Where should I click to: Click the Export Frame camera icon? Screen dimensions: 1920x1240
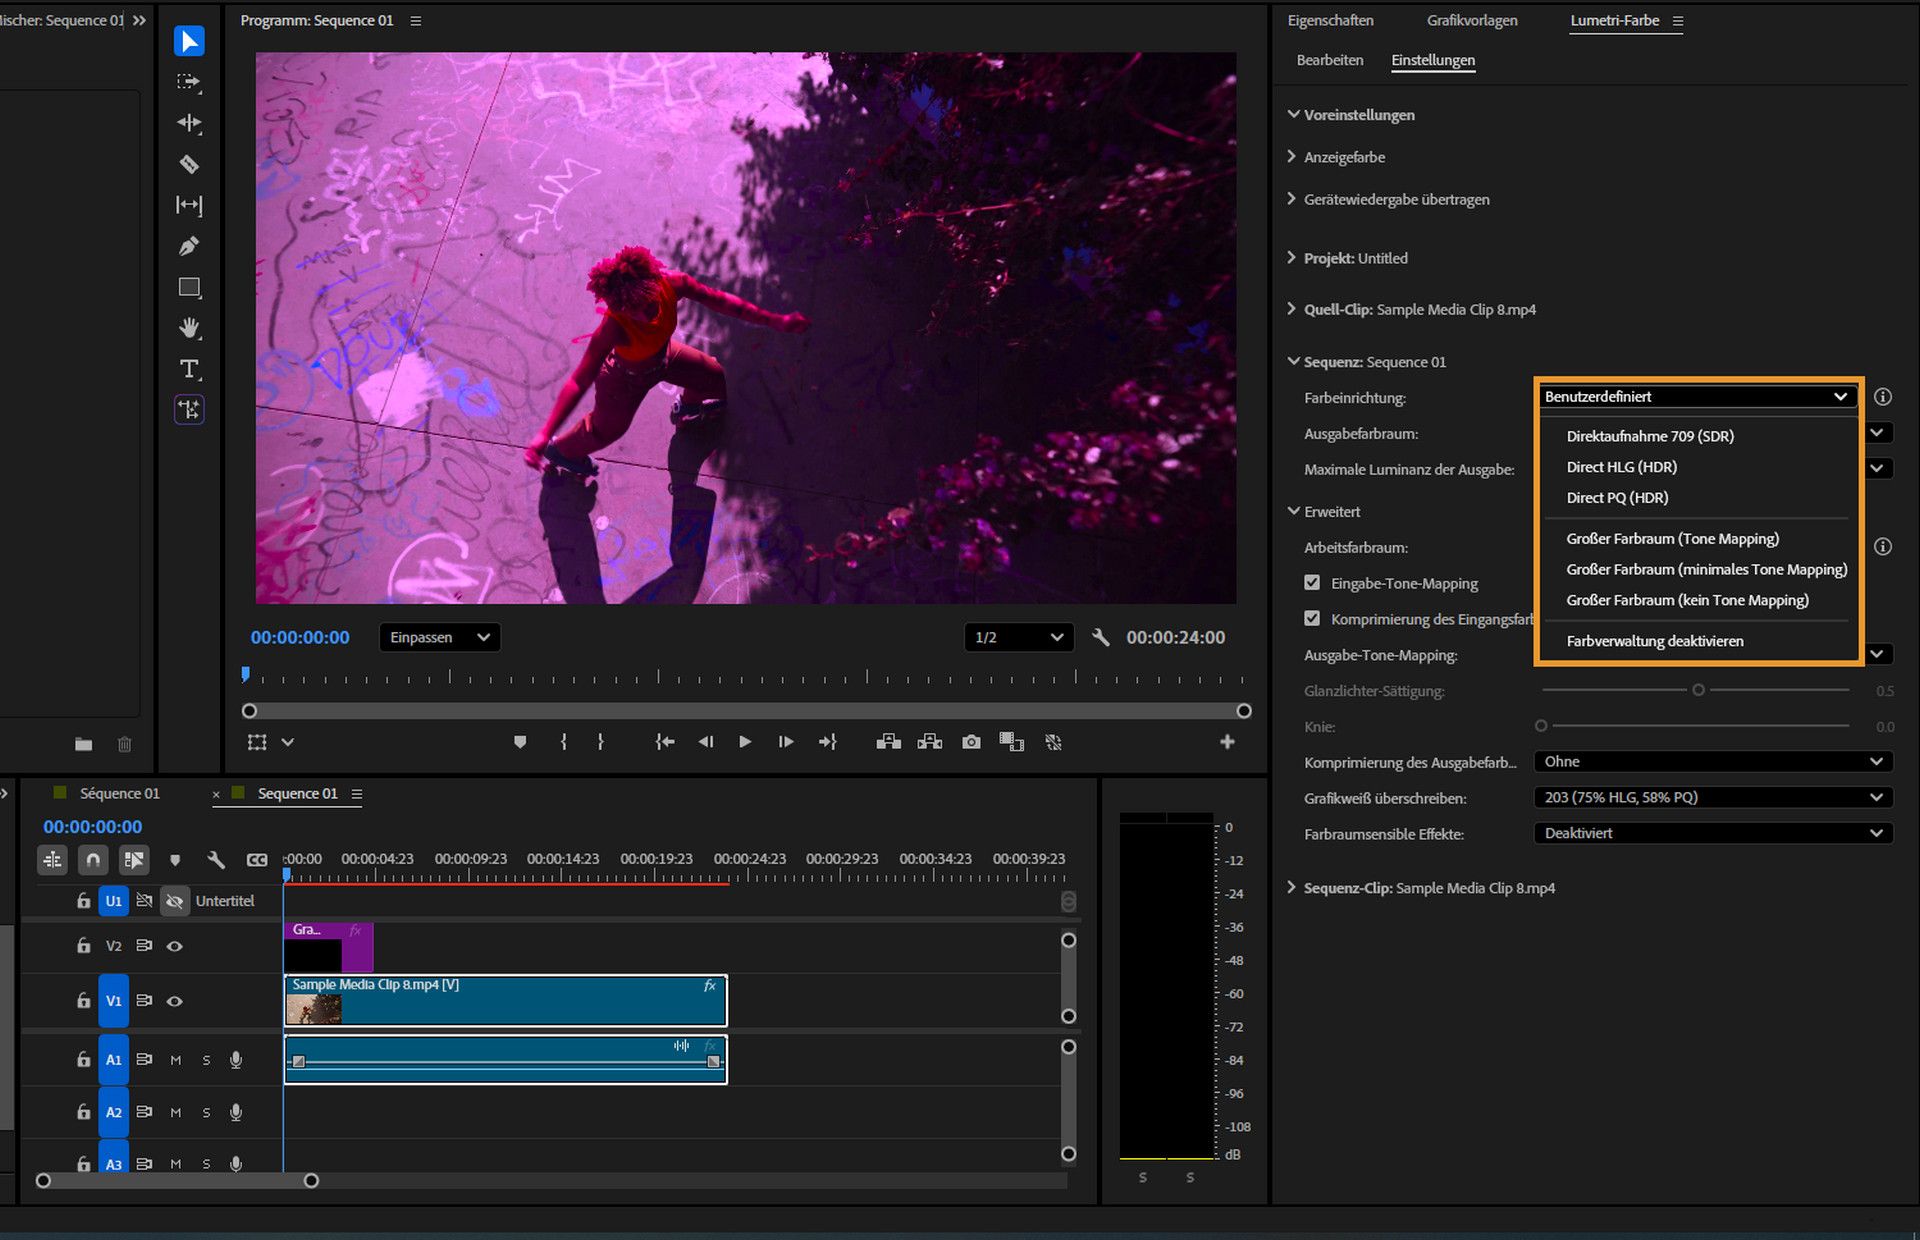970,742
